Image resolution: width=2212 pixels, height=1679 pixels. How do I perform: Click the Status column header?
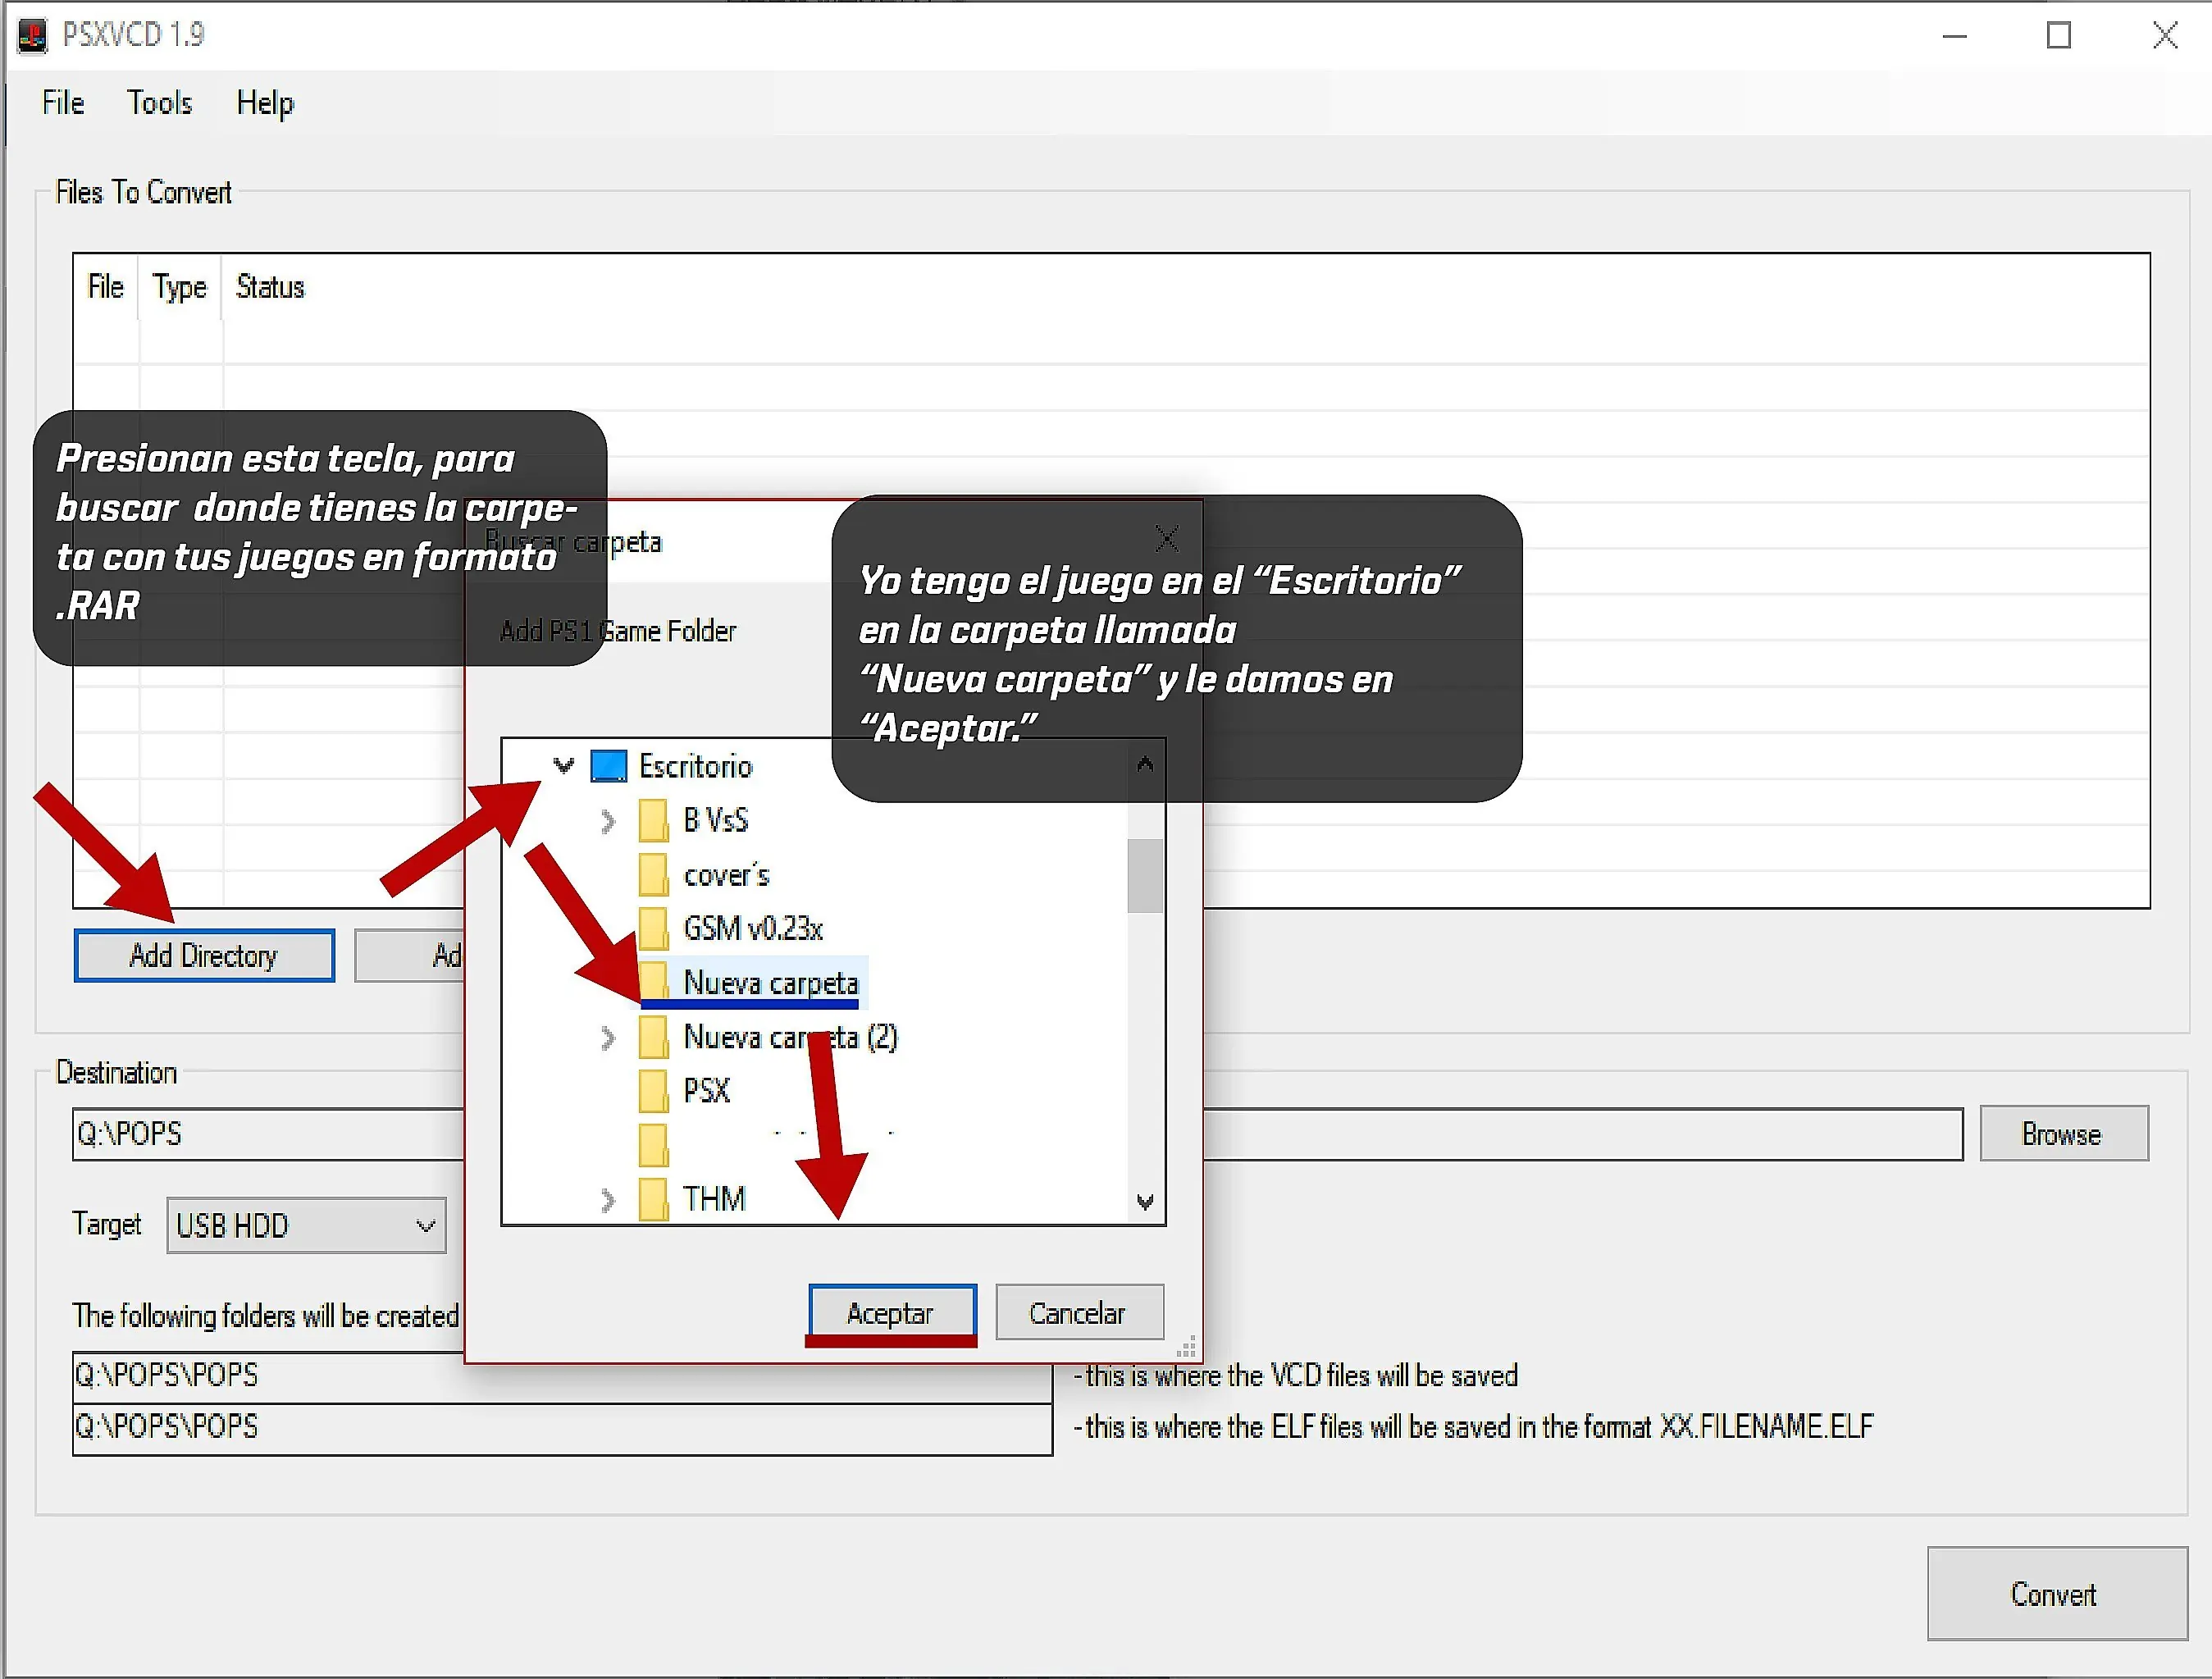(x=270, y=287)
